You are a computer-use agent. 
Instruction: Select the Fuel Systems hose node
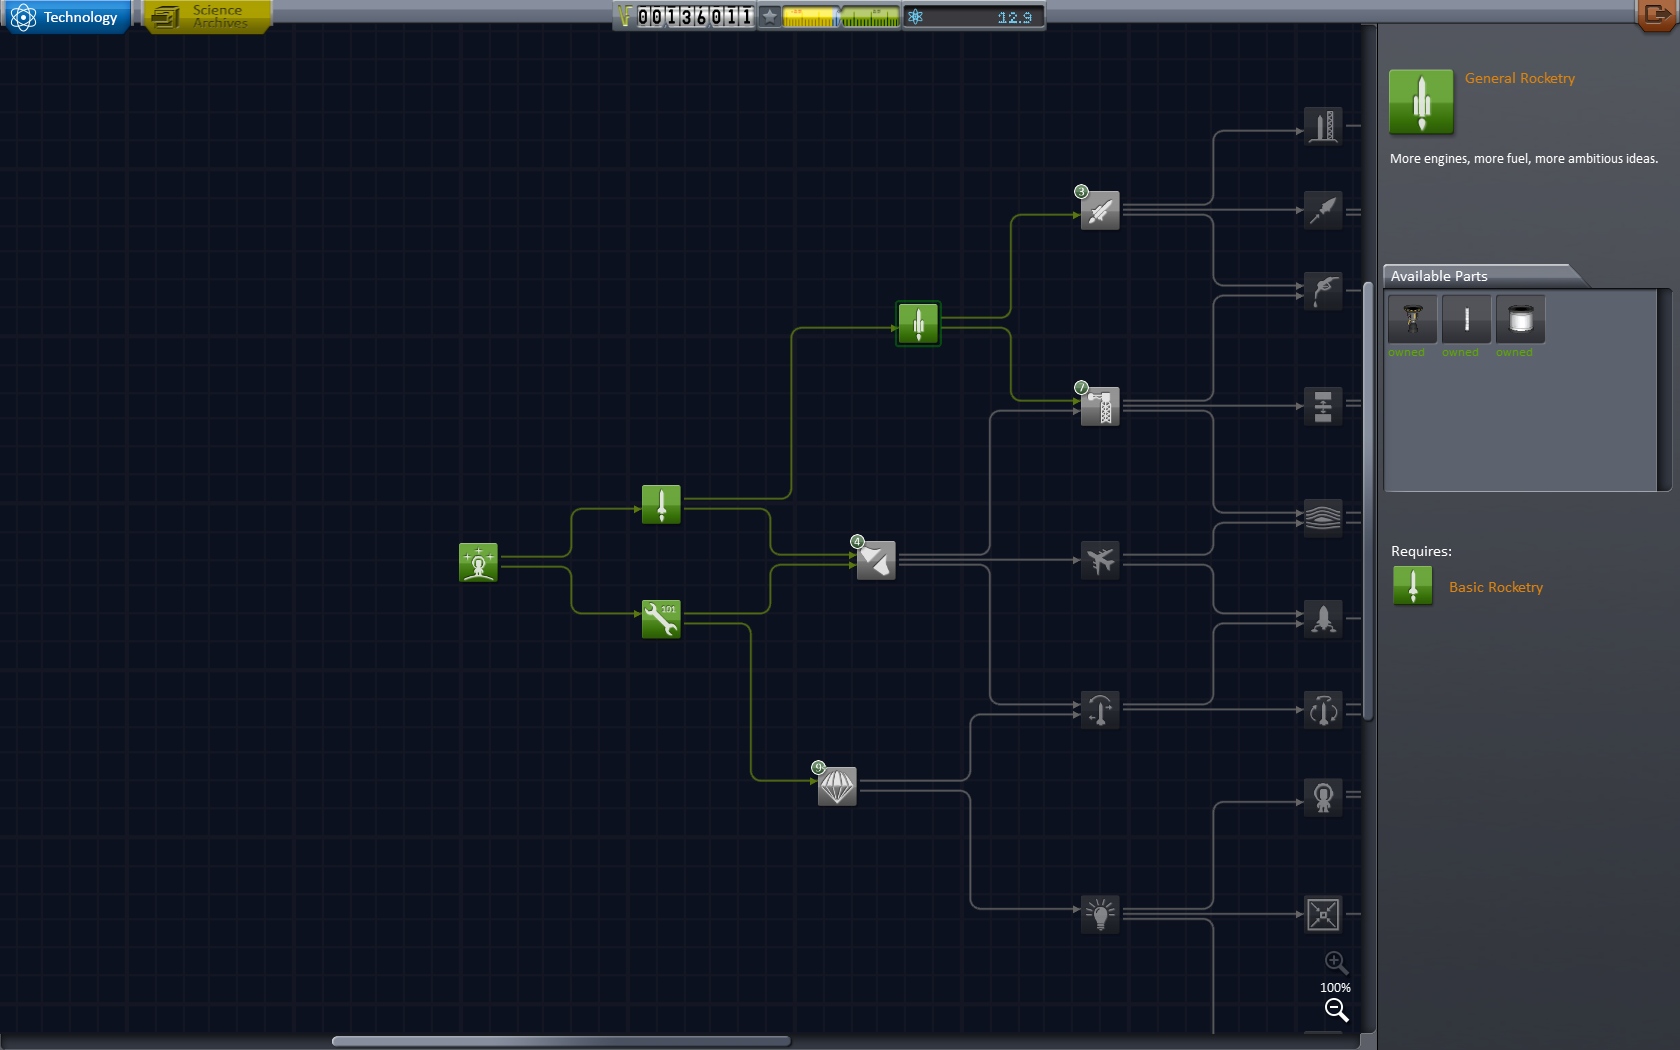click(x=1323, y=291)
